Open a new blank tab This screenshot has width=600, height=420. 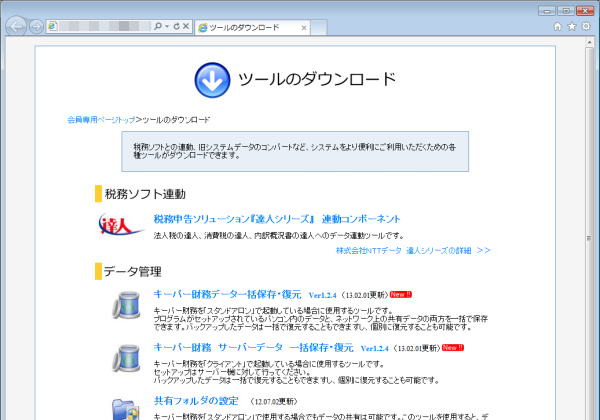click(318, 28)
